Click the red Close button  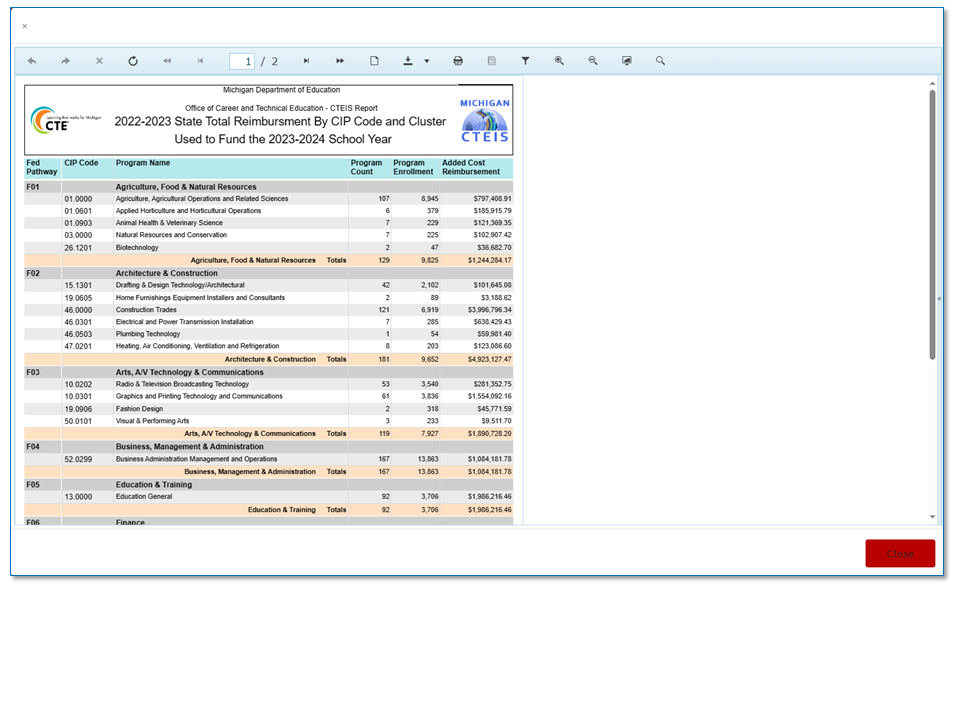click(900, 554)
